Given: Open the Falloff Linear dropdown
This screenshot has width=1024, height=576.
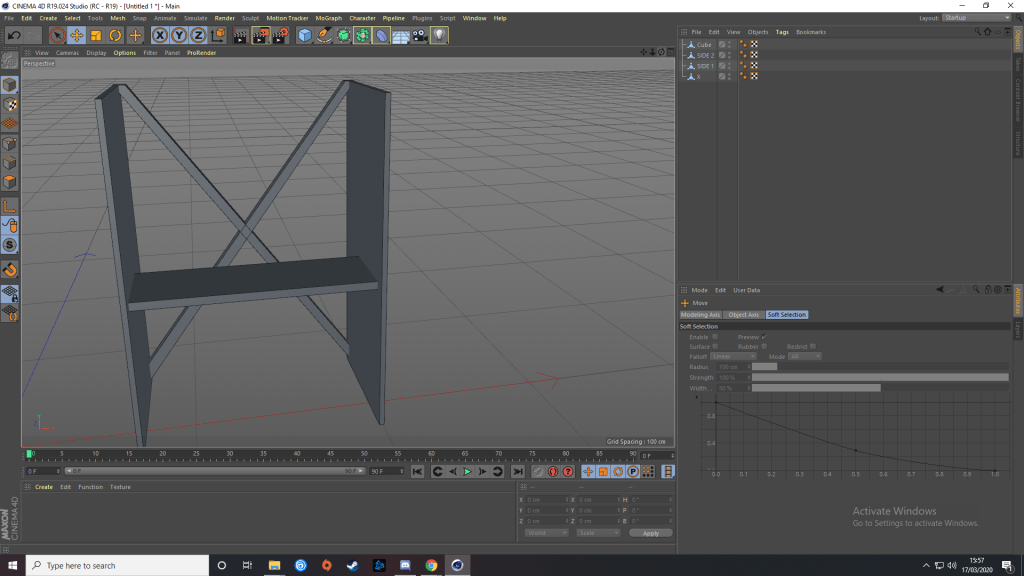Looking at the screenshot, I should coord(735,356).
